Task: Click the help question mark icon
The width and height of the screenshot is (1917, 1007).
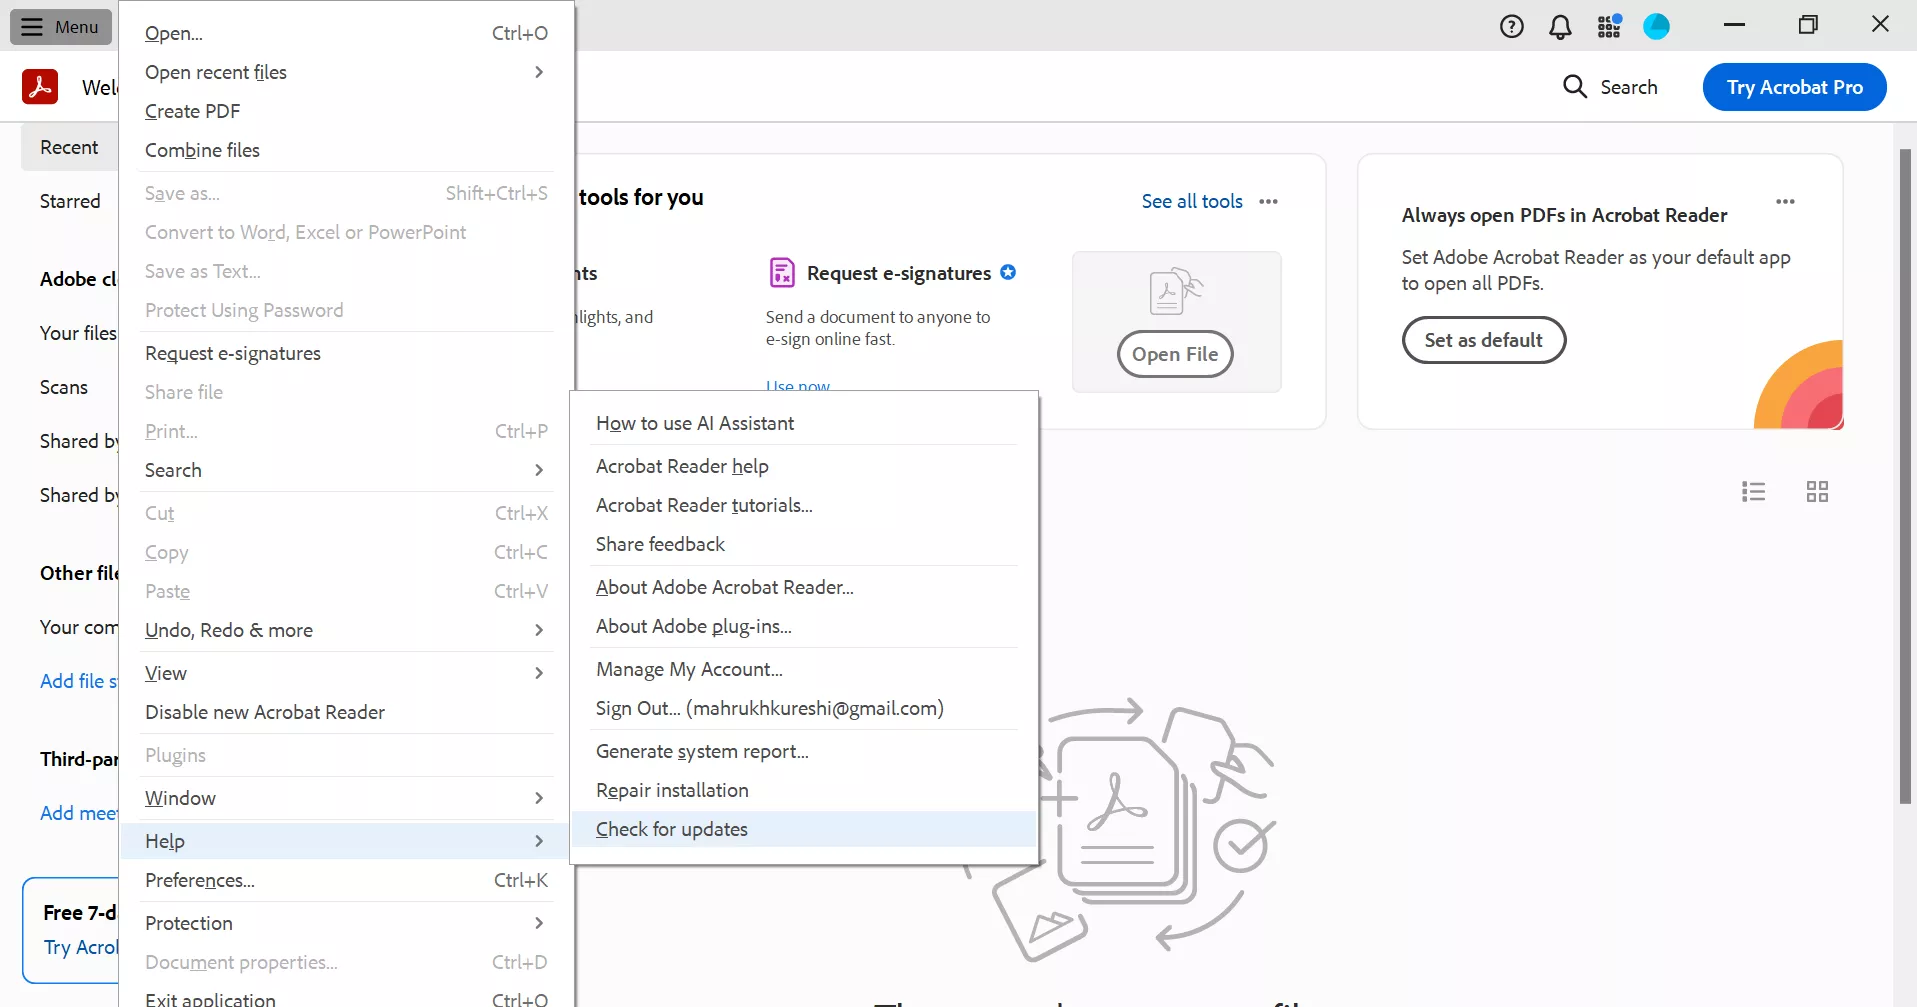Action: (x=1512, y=26)
